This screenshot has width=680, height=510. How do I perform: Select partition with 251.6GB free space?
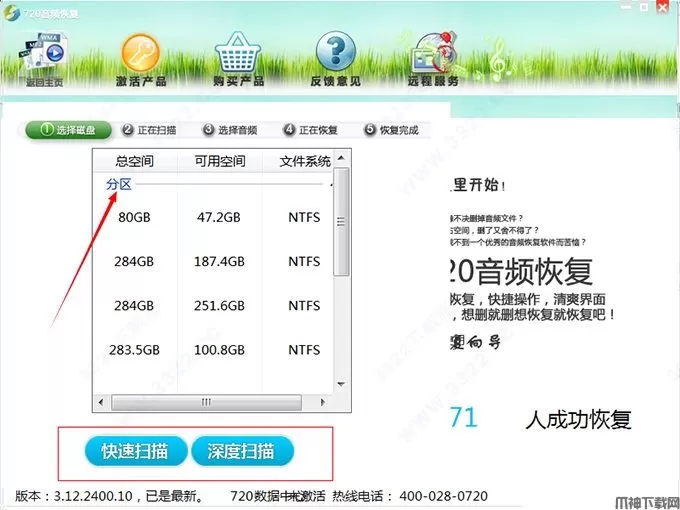coord(213,306)
